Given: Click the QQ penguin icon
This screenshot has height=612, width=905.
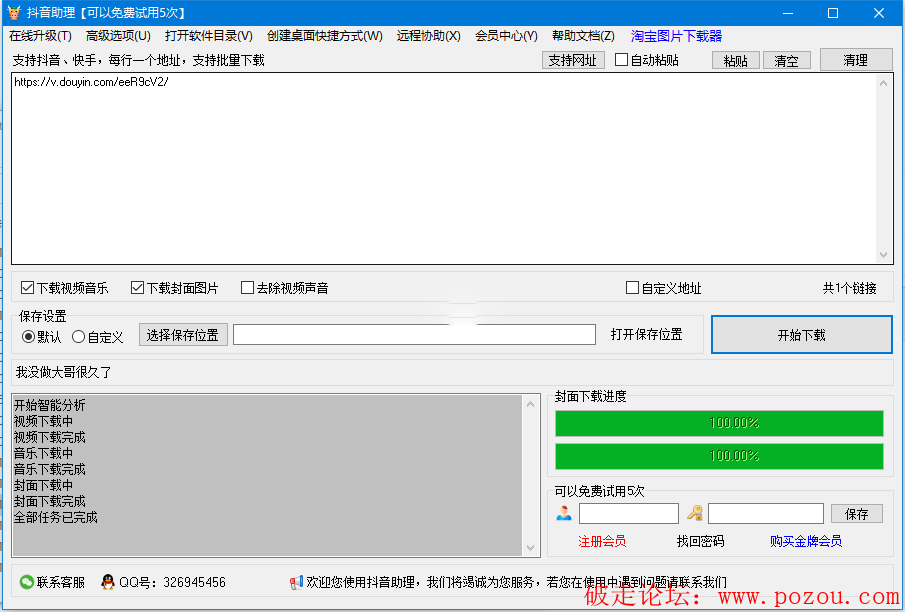Looking at the screenshot, I should coord(107,582).
